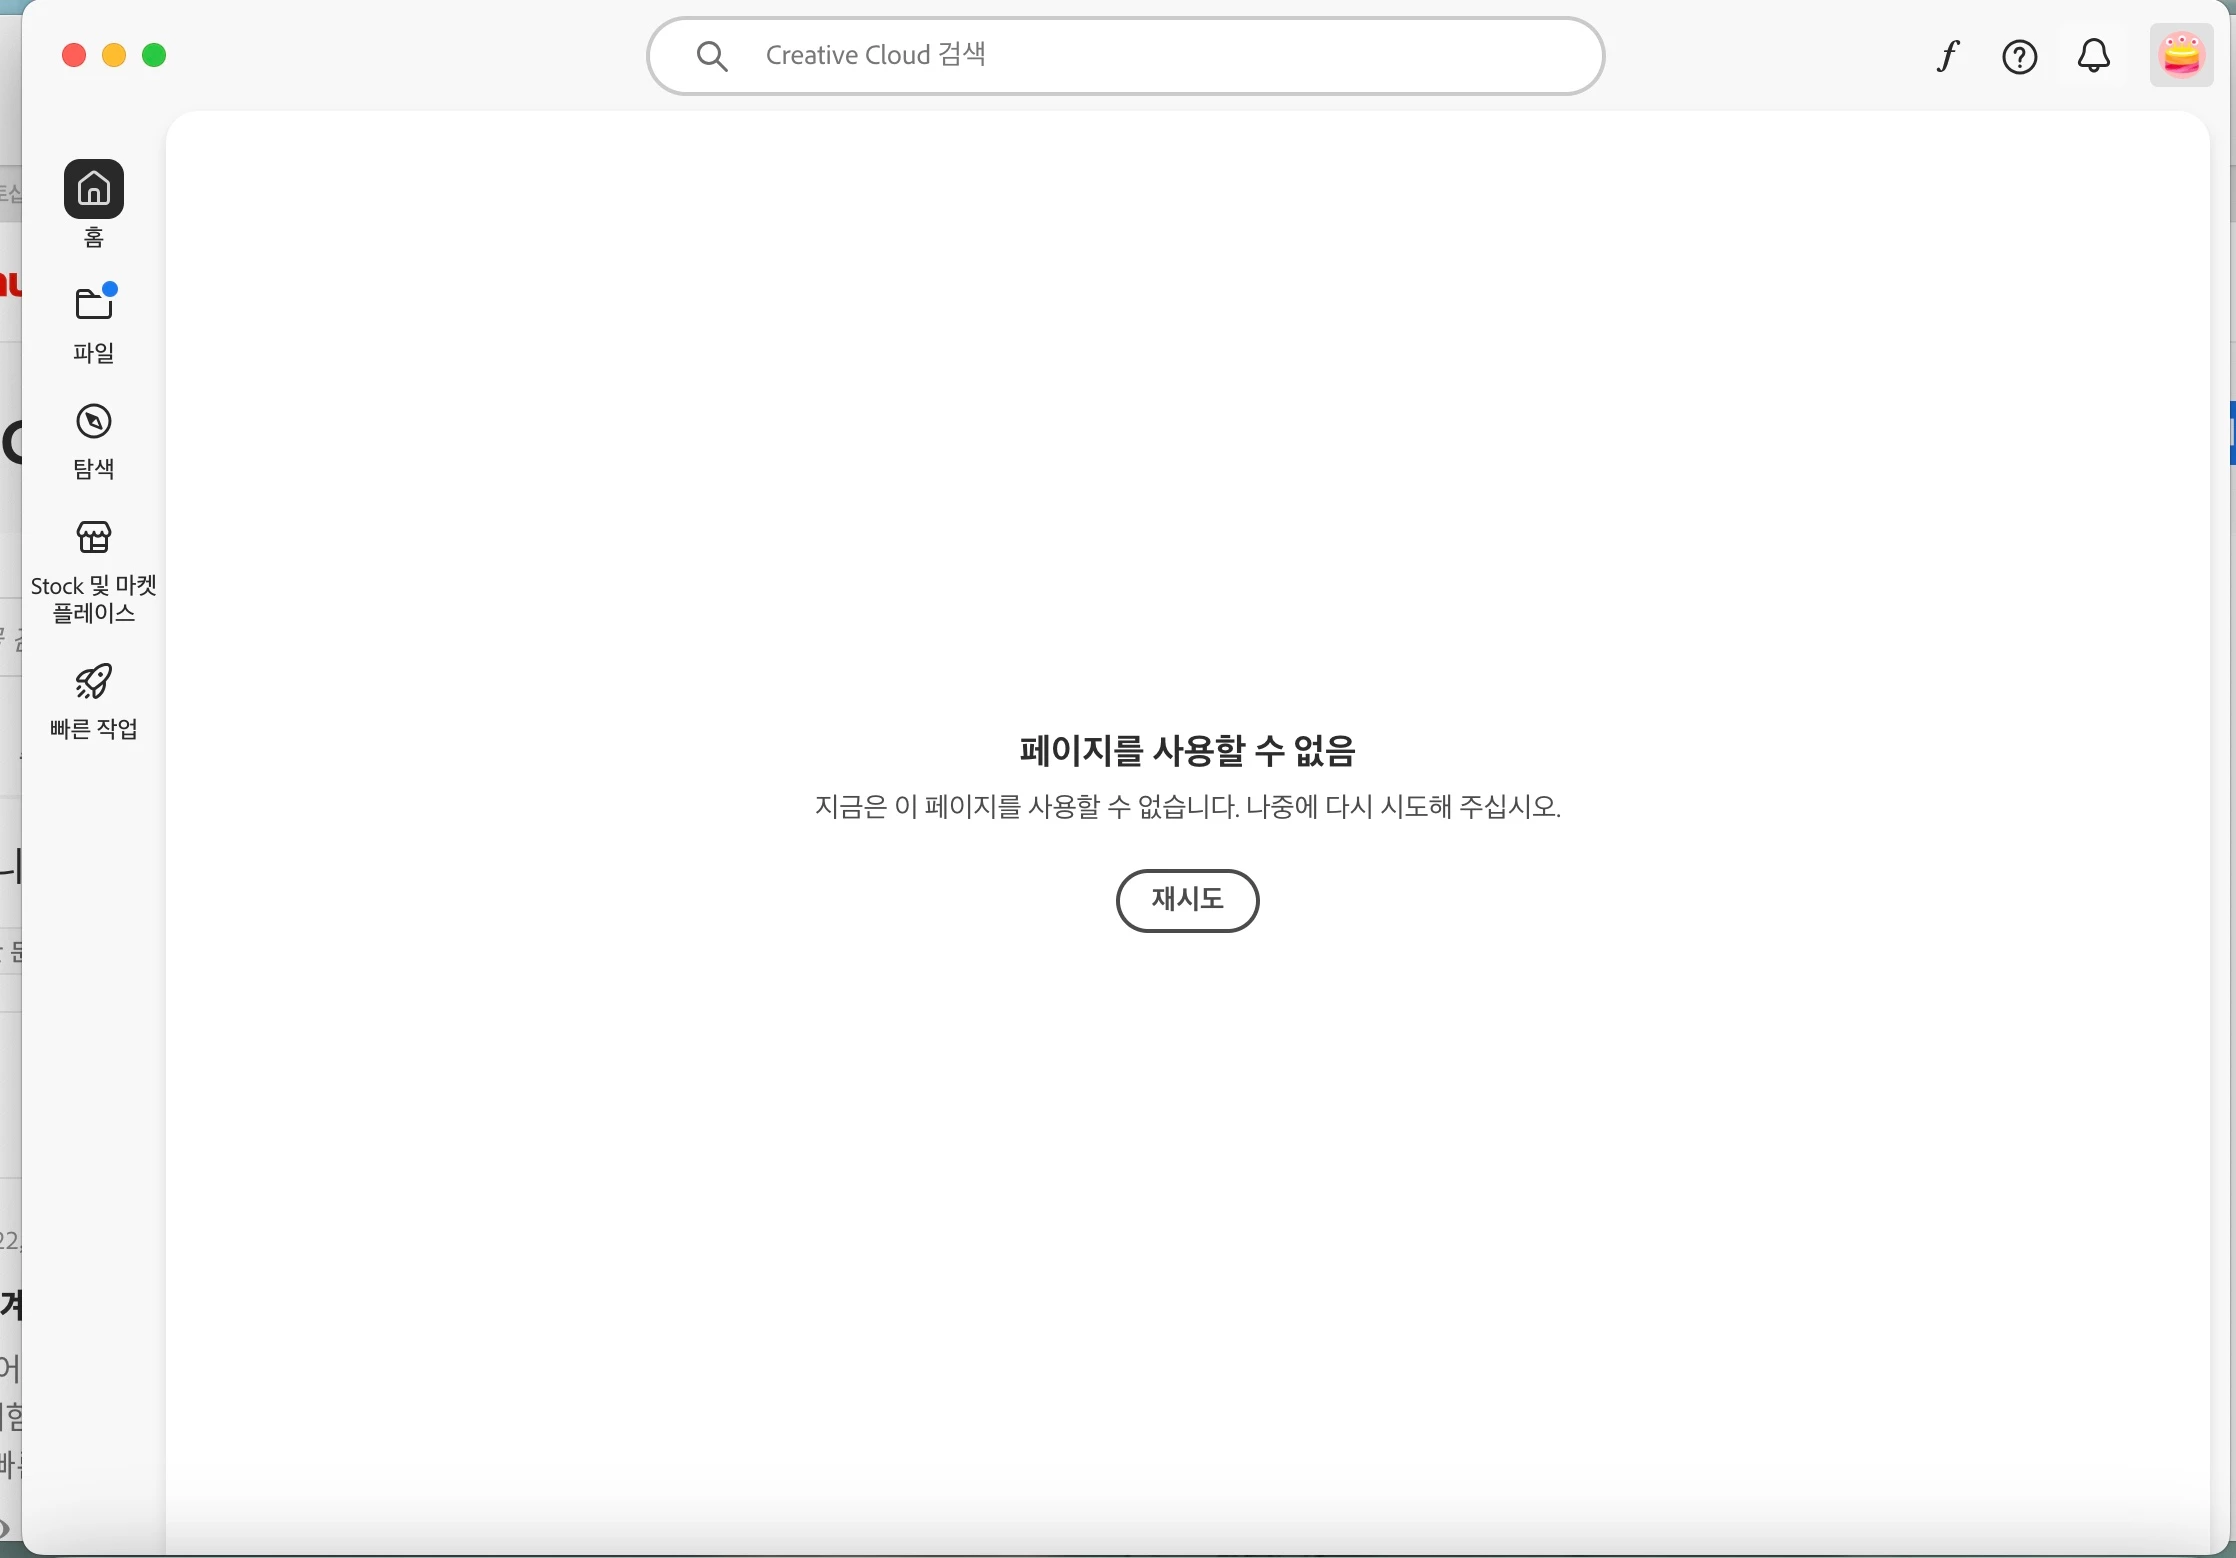Click the magnifying glass search icon
2236x1558 pixels.
coord(712,56)
